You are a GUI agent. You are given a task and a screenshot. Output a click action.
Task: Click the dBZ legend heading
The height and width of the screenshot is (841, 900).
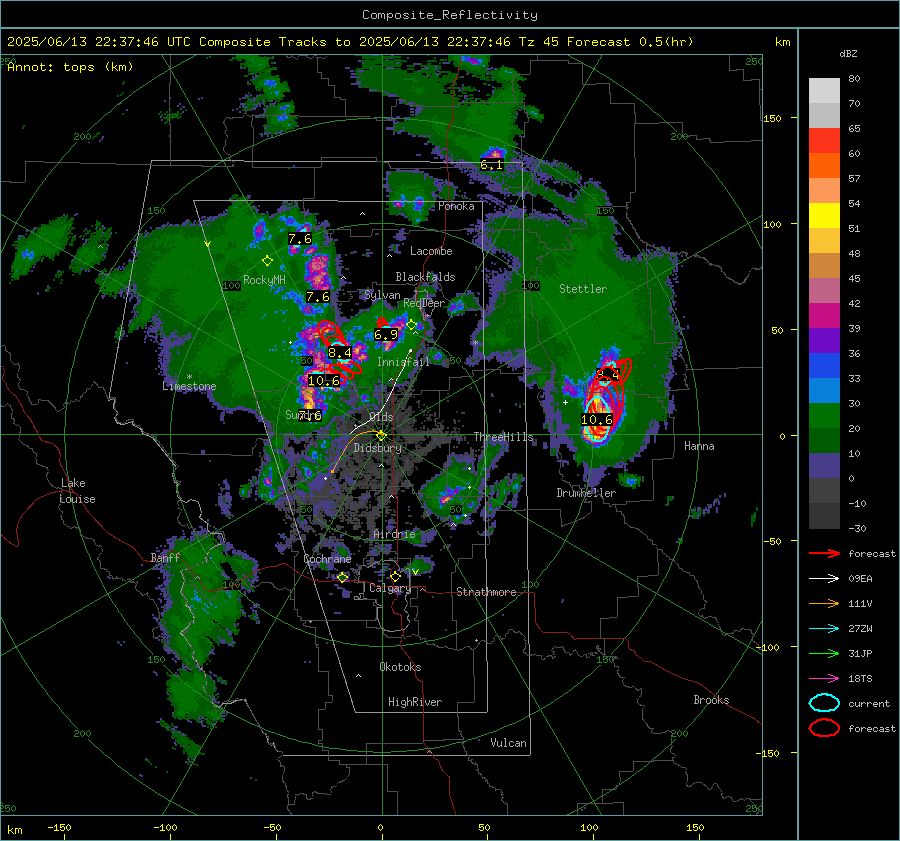848,54
